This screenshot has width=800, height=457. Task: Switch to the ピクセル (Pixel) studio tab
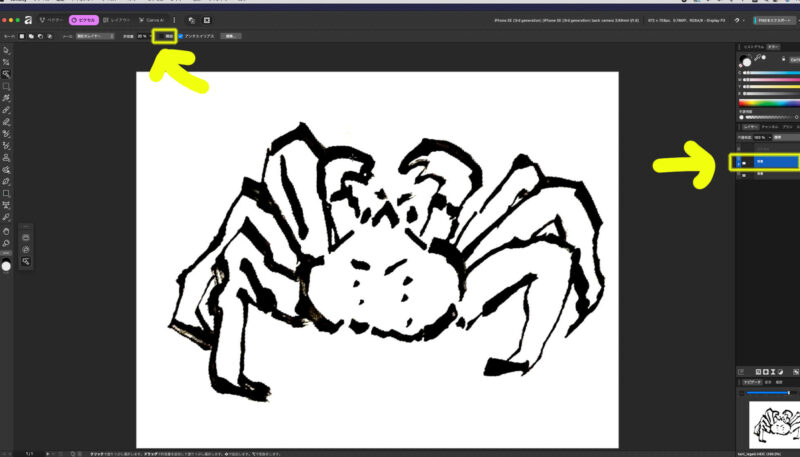[x=84, y=20]
